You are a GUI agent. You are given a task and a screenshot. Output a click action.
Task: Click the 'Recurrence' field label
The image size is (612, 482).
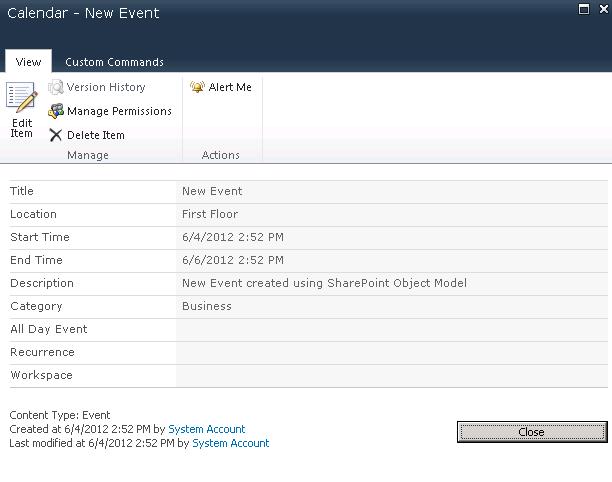pyautogui.click(x=42, y=352)
